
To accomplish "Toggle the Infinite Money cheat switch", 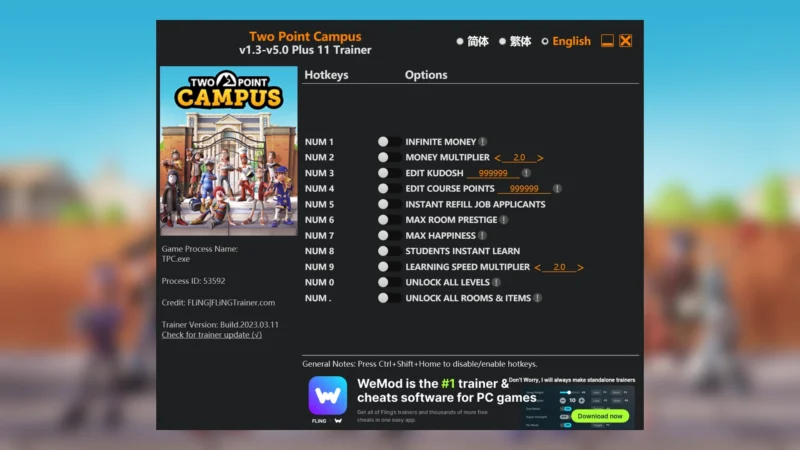I will click(x=389, y=142).
